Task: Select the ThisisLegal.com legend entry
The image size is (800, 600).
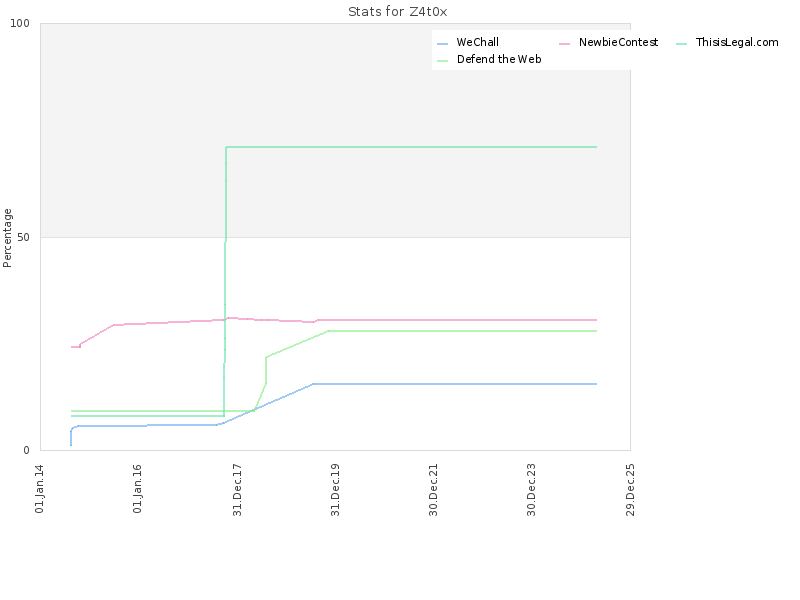Action: tap(737, 42)
